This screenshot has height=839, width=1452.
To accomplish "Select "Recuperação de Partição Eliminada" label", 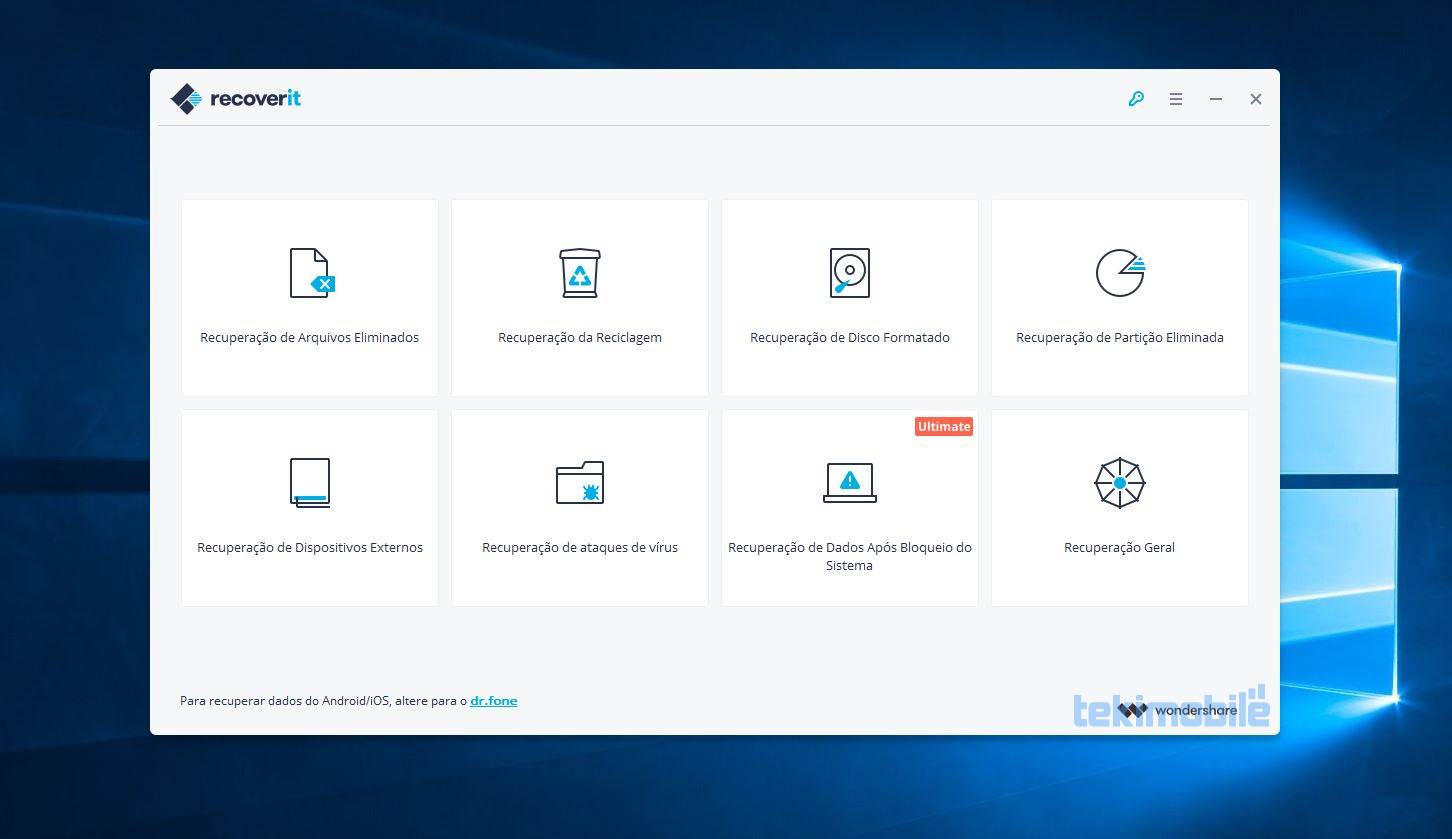I will 1120,338.
